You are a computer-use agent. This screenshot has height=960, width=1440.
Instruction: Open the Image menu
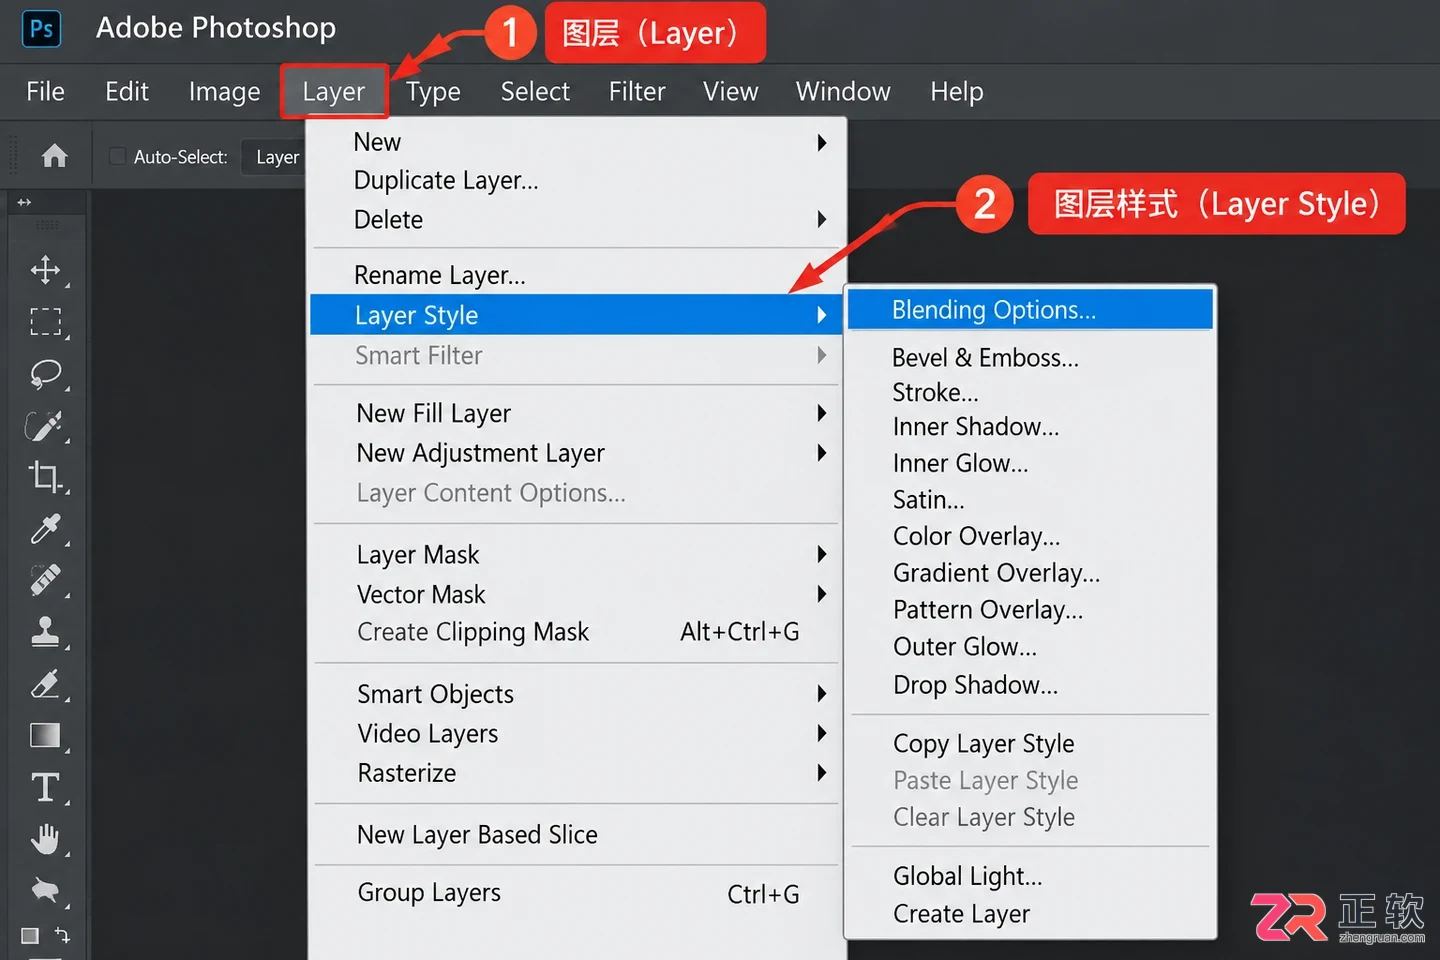click(x=224, y=92)
